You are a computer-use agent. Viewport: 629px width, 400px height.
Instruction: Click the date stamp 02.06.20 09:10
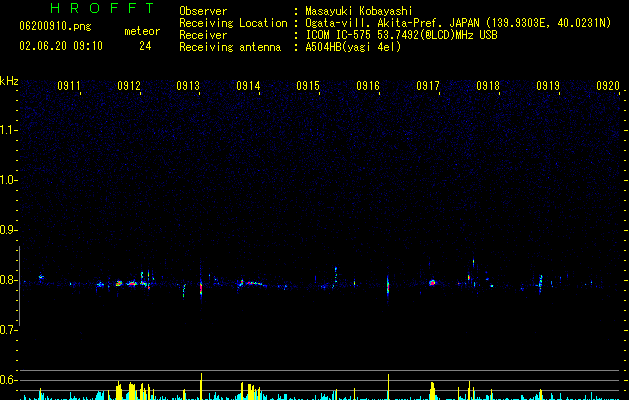(61, 46)
